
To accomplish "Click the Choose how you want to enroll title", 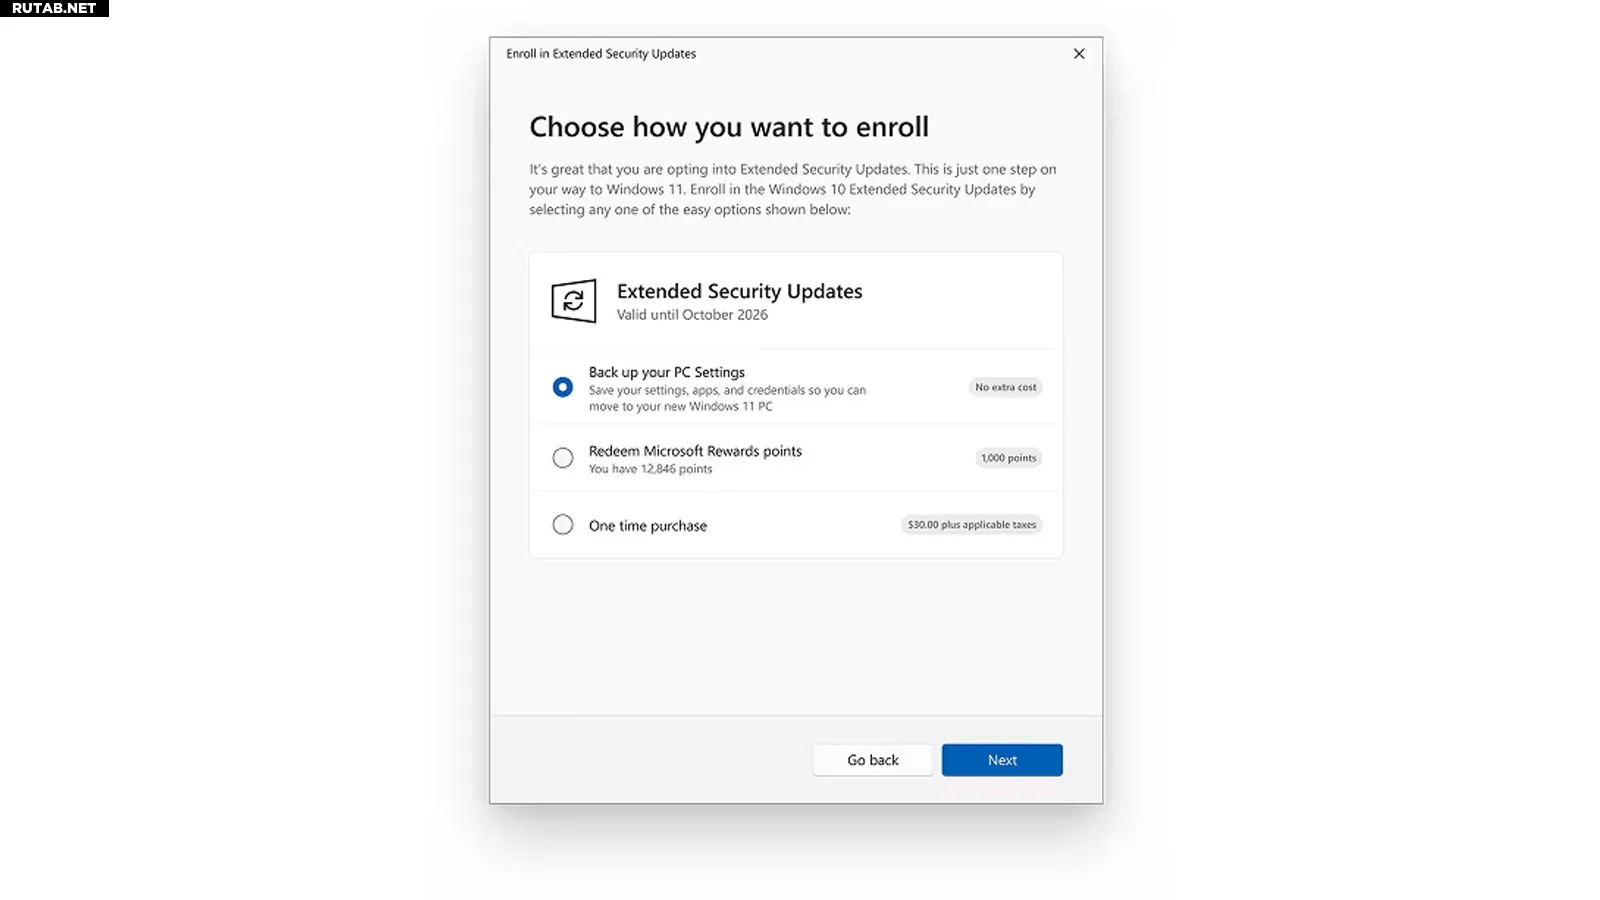I will pos(729,127).
